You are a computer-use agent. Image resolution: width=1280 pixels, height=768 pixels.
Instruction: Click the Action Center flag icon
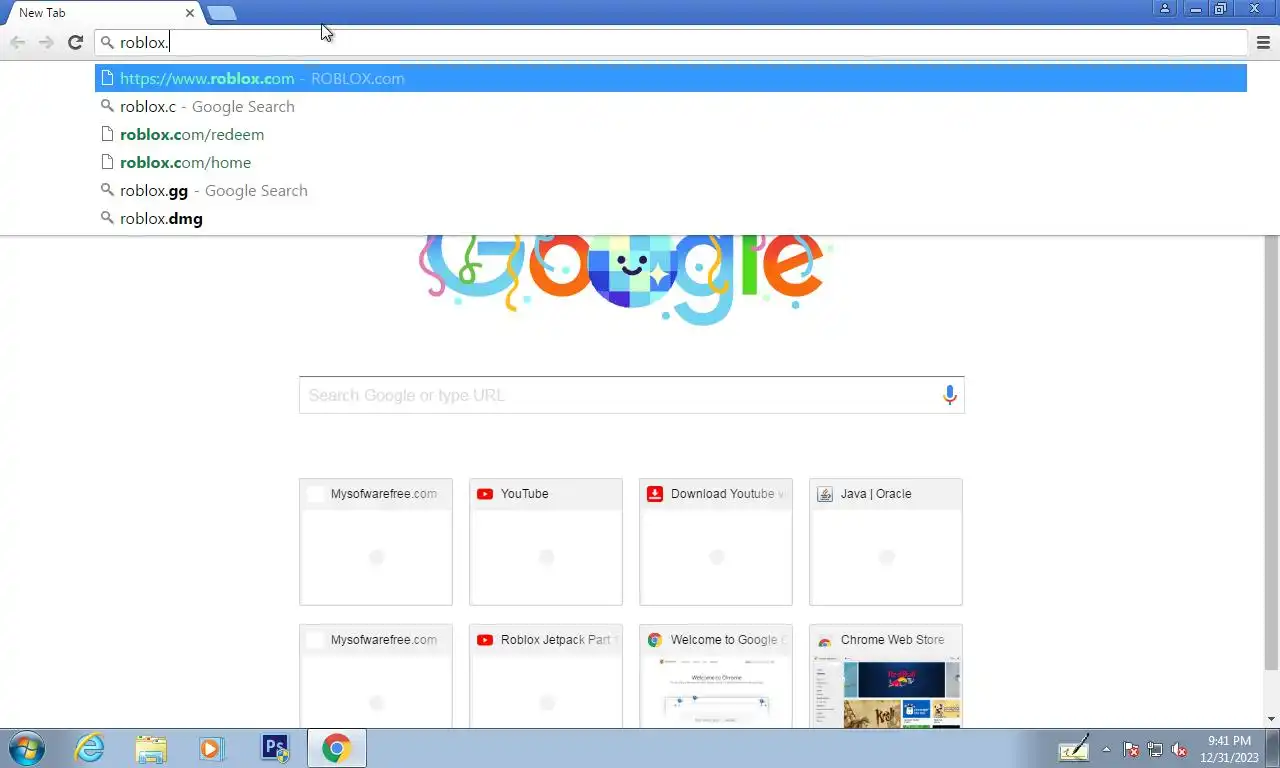(x=1131, y=749)
